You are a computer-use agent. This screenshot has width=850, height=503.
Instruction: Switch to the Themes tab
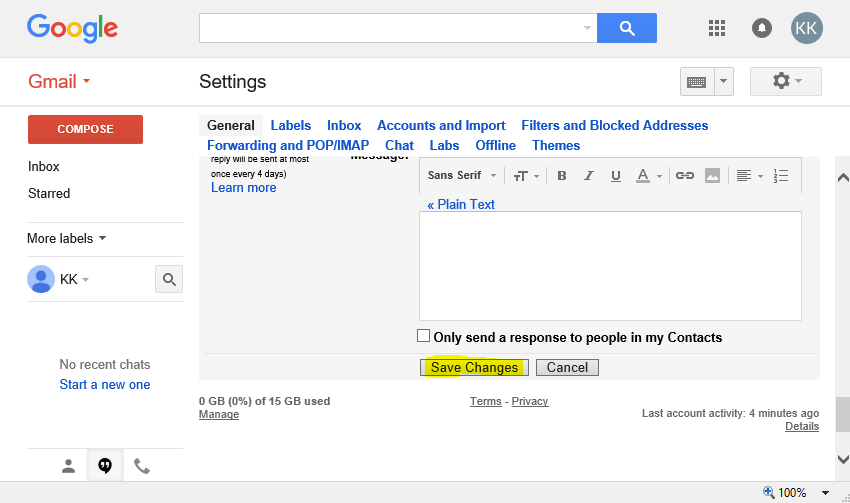(x=556, y=145)
